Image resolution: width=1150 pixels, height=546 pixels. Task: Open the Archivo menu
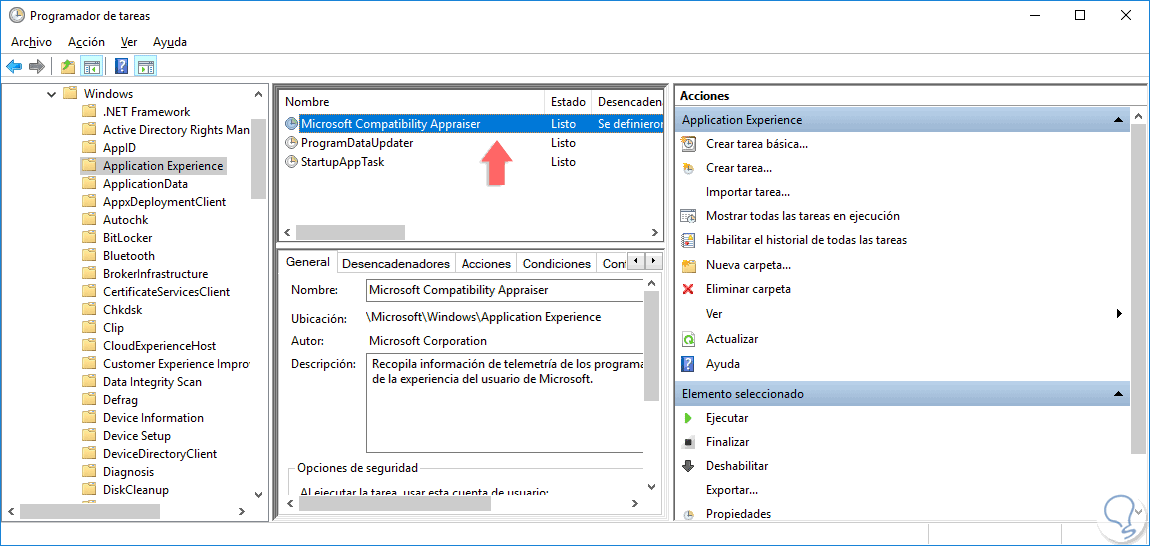(x=31, y=42)
